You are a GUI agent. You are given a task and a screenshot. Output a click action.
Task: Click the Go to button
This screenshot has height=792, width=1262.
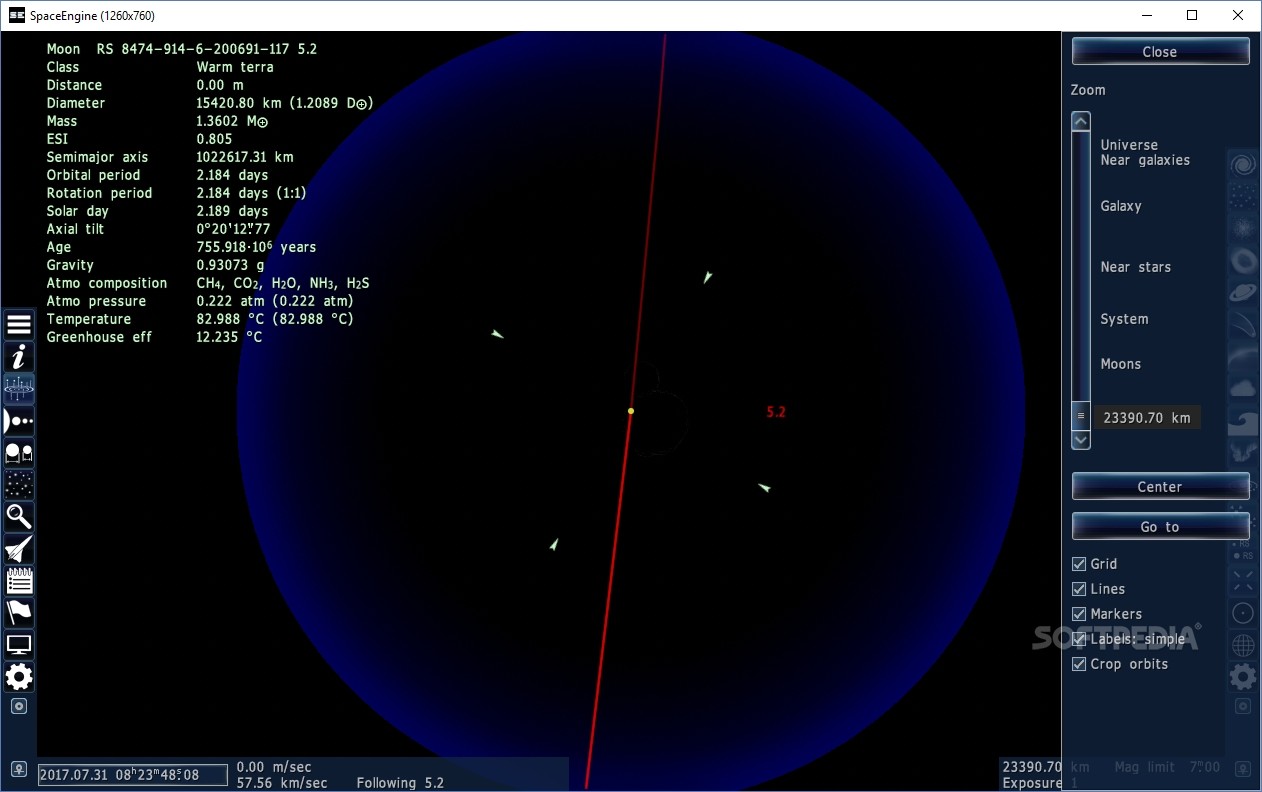pos(1160,527)
